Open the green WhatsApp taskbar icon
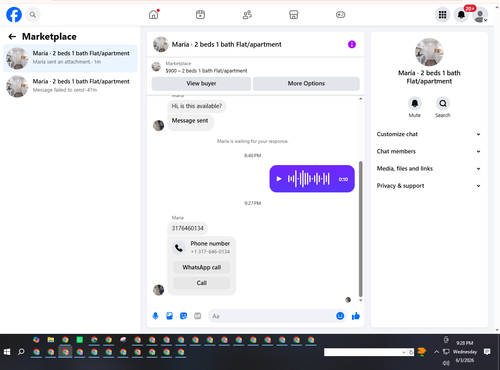This screenshot has width=500, height=370. tap(80, 340)
